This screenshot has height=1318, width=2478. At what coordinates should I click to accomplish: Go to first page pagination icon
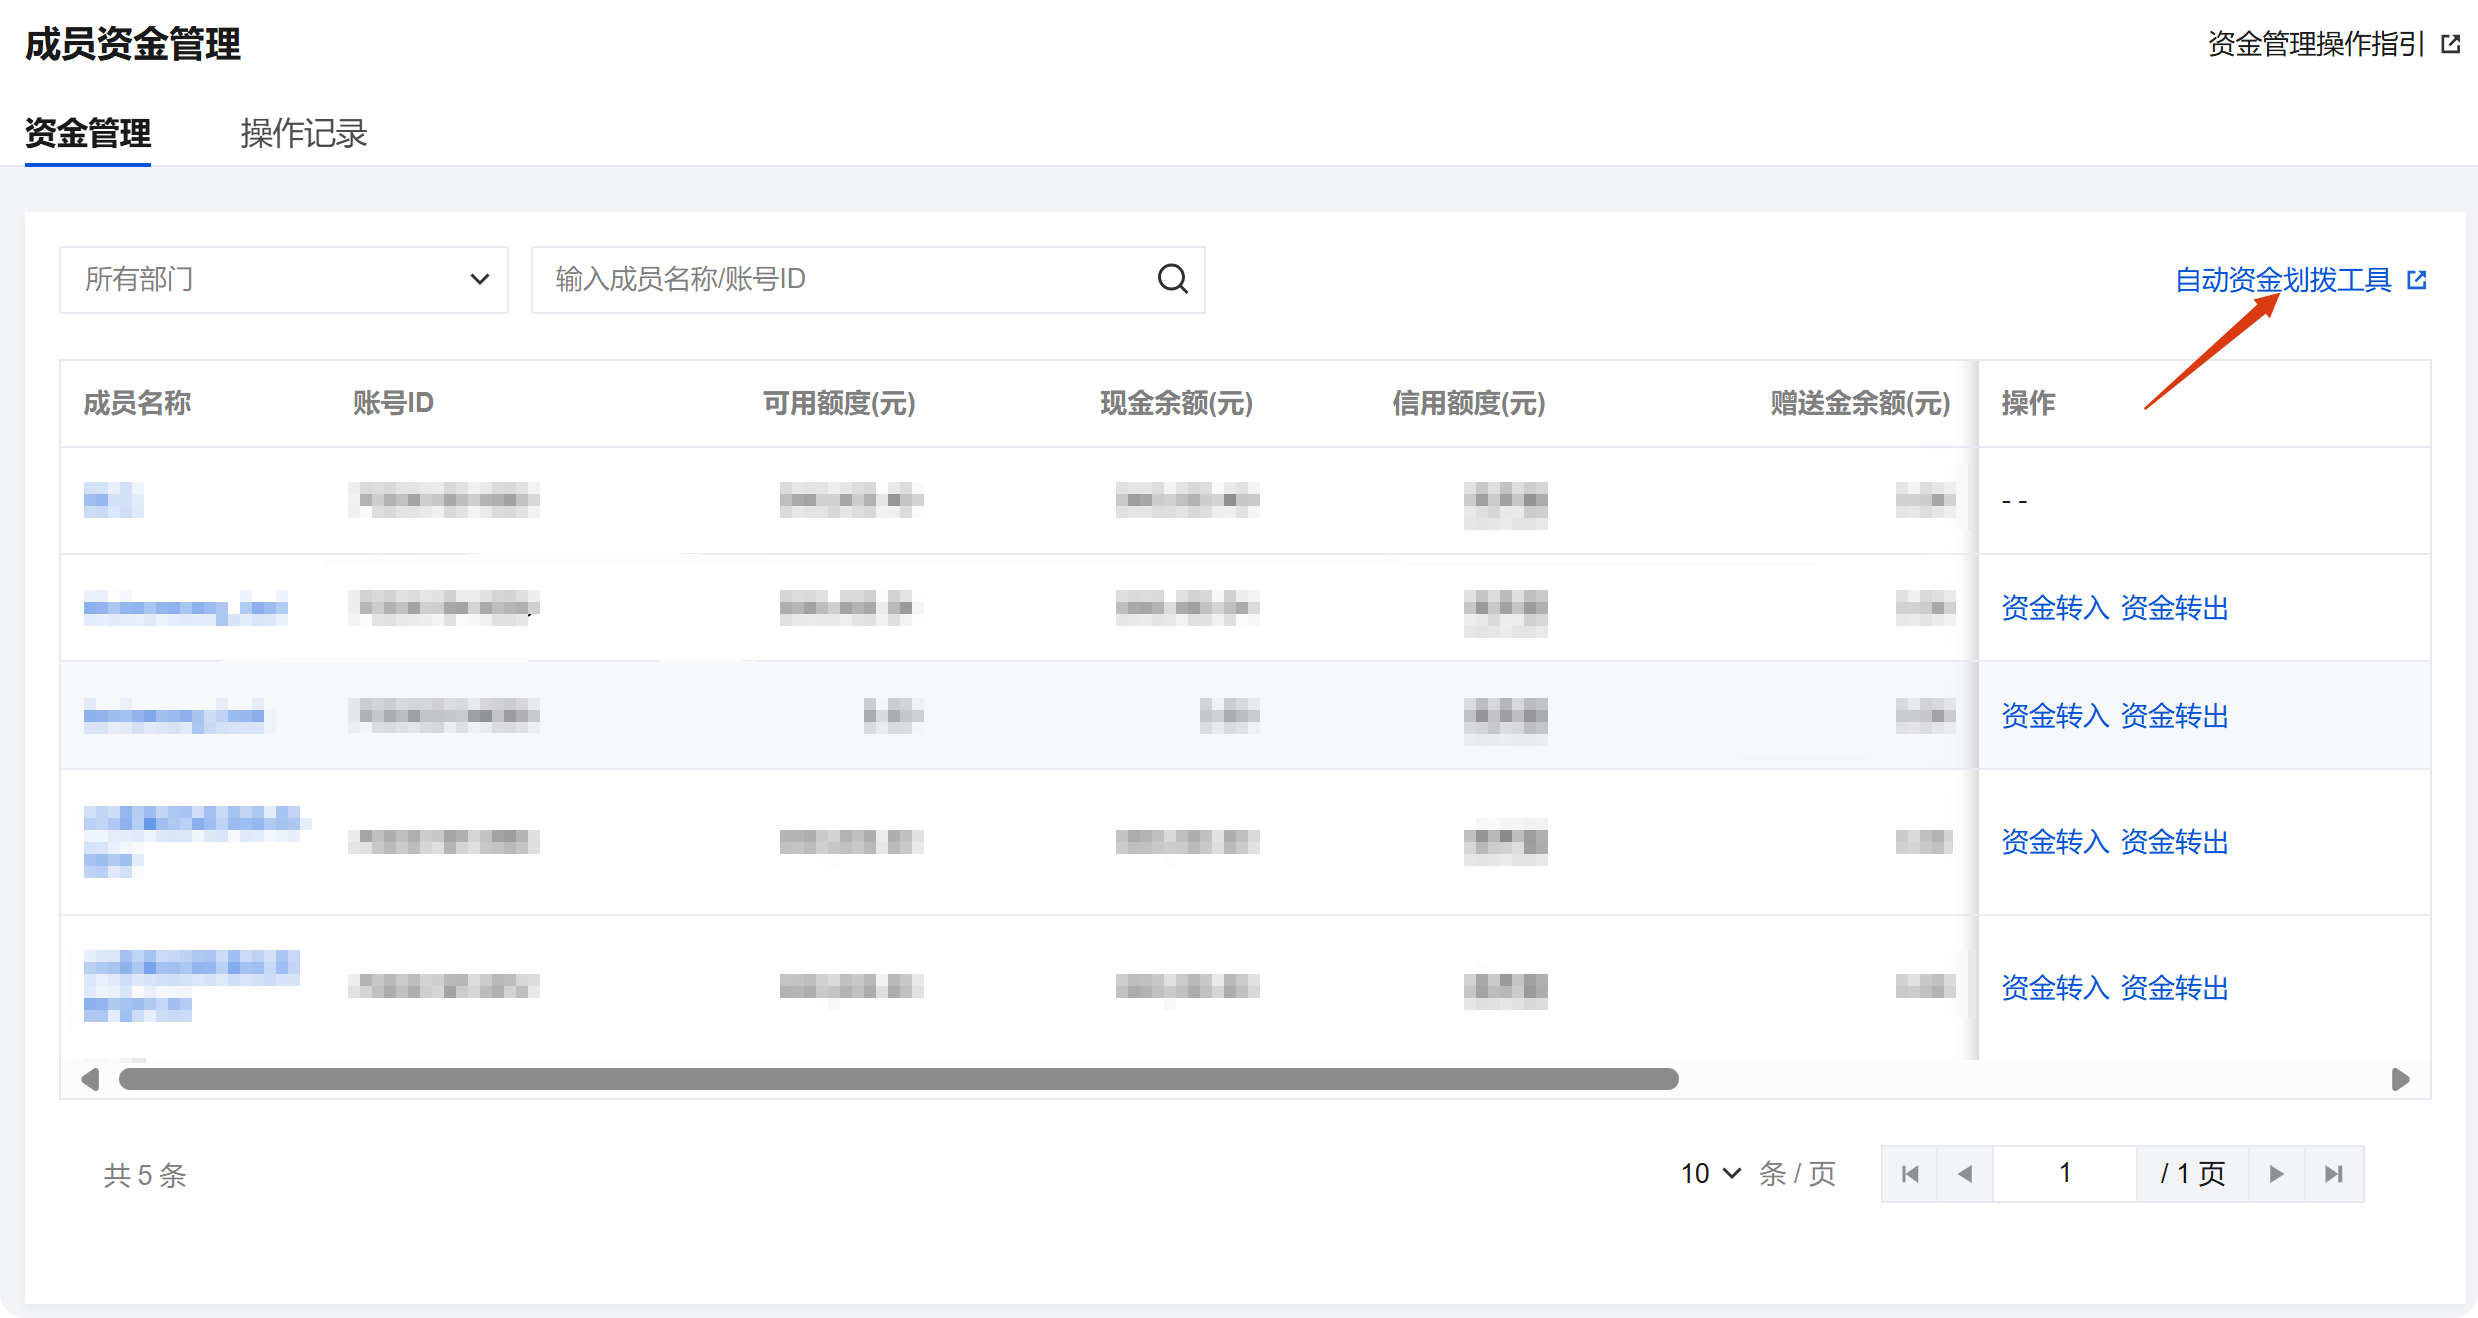click(1909, 1174)
